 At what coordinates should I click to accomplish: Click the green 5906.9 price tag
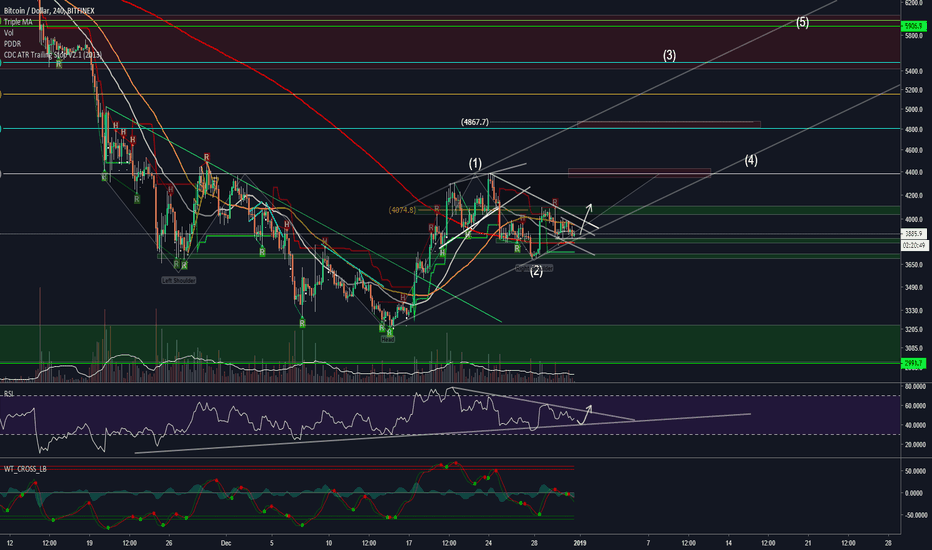tap(913, 26)
